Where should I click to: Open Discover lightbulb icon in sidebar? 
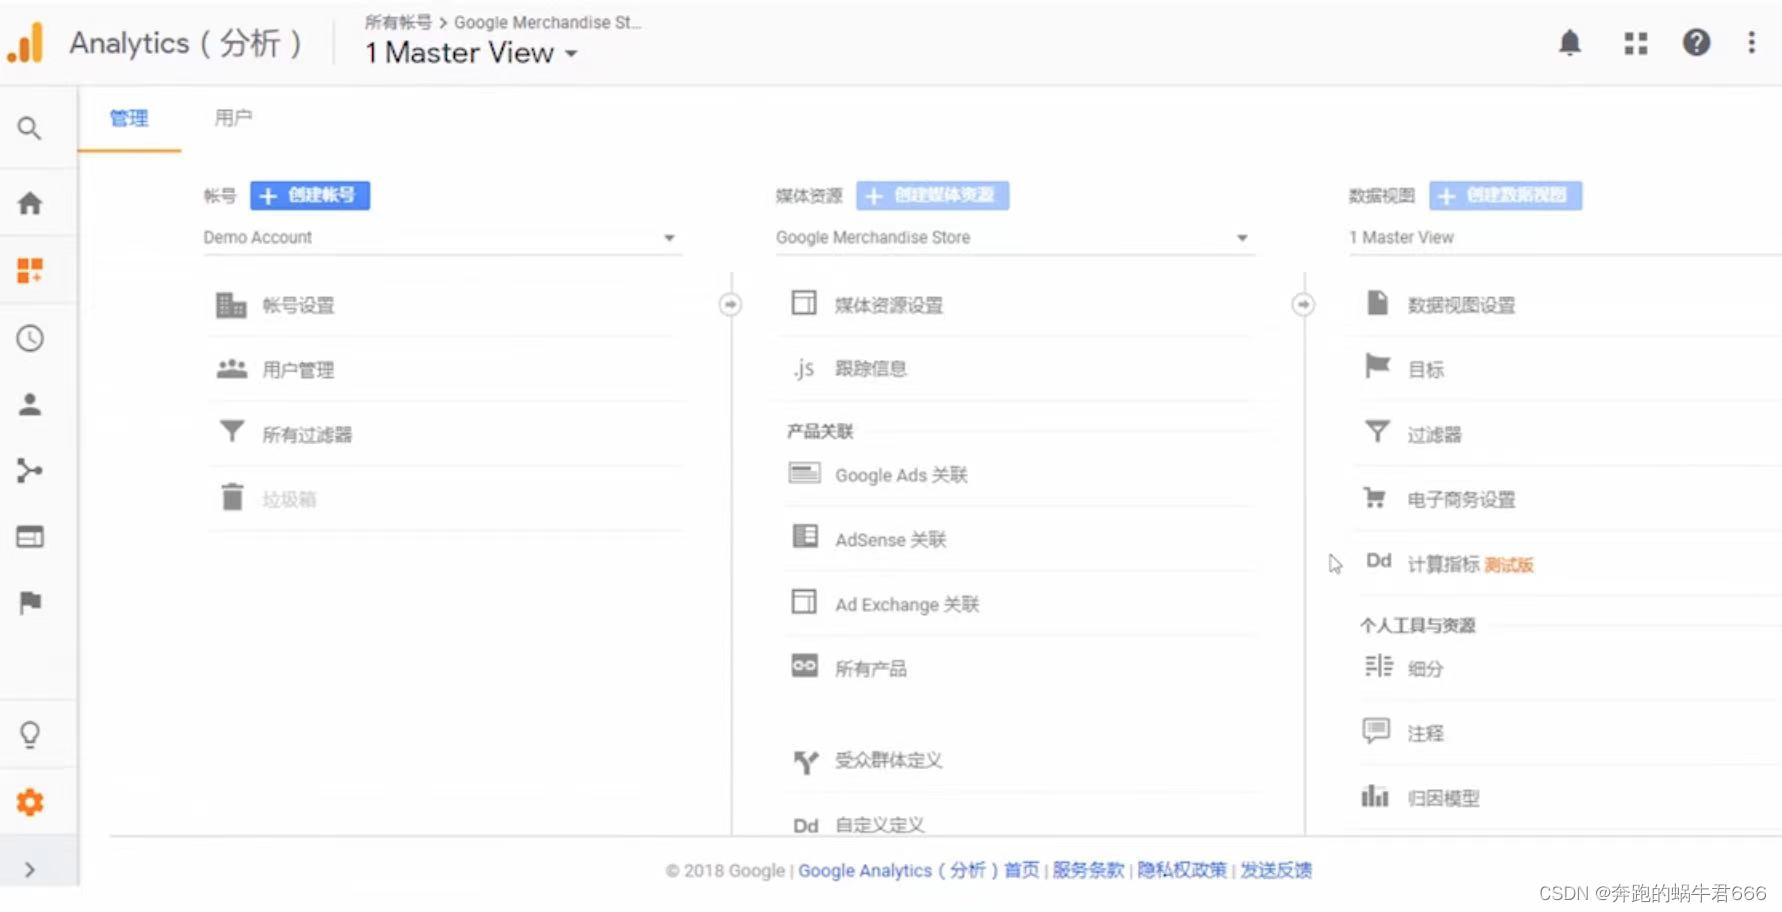point(30,735)
